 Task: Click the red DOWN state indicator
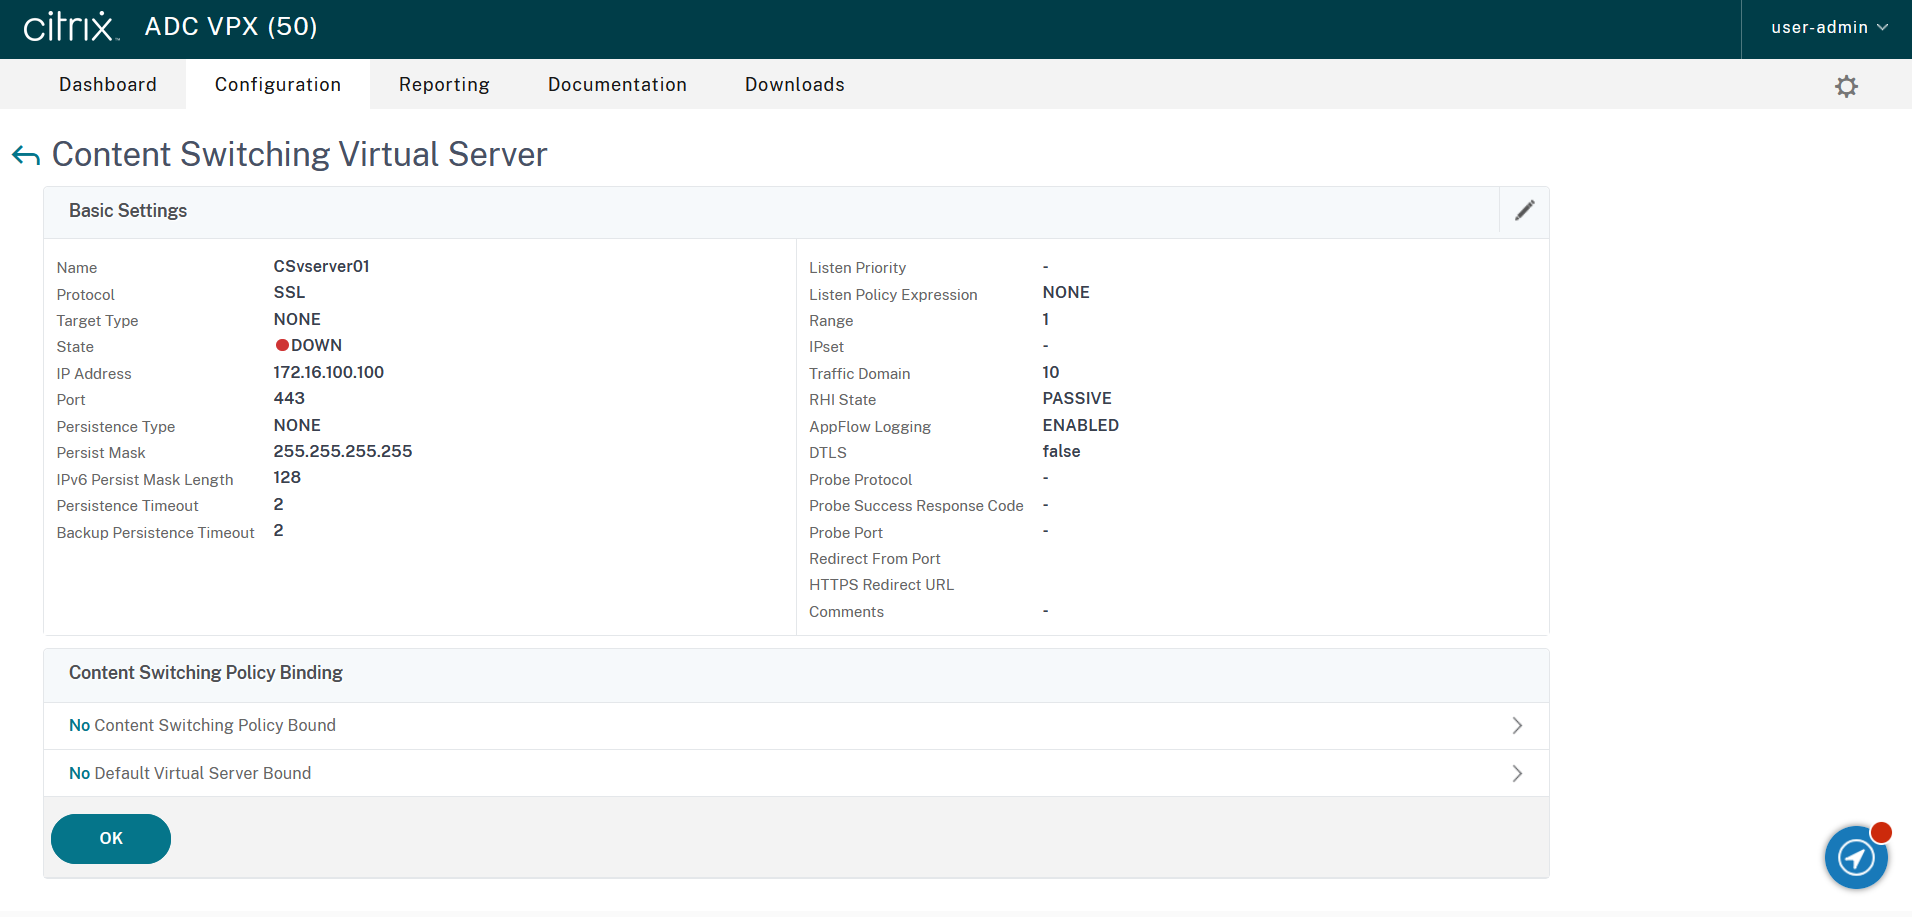(282, 346)
